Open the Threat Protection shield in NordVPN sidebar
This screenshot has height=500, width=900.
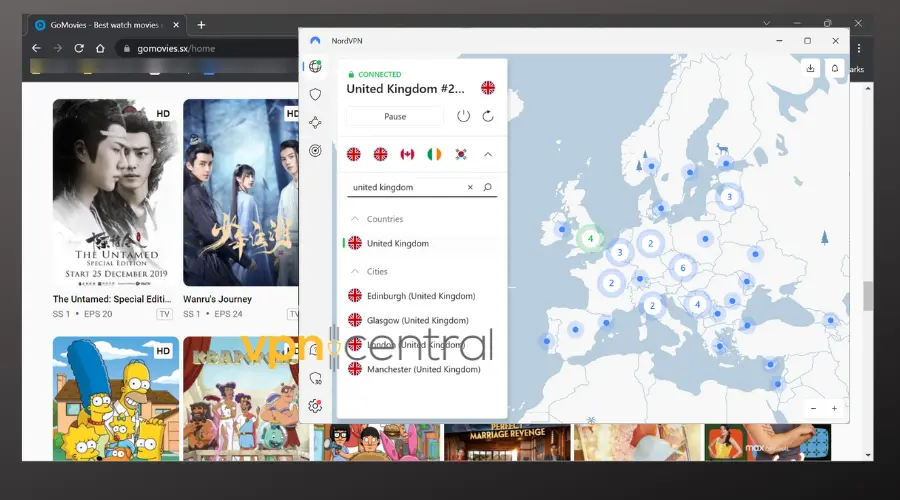[315, 94]
